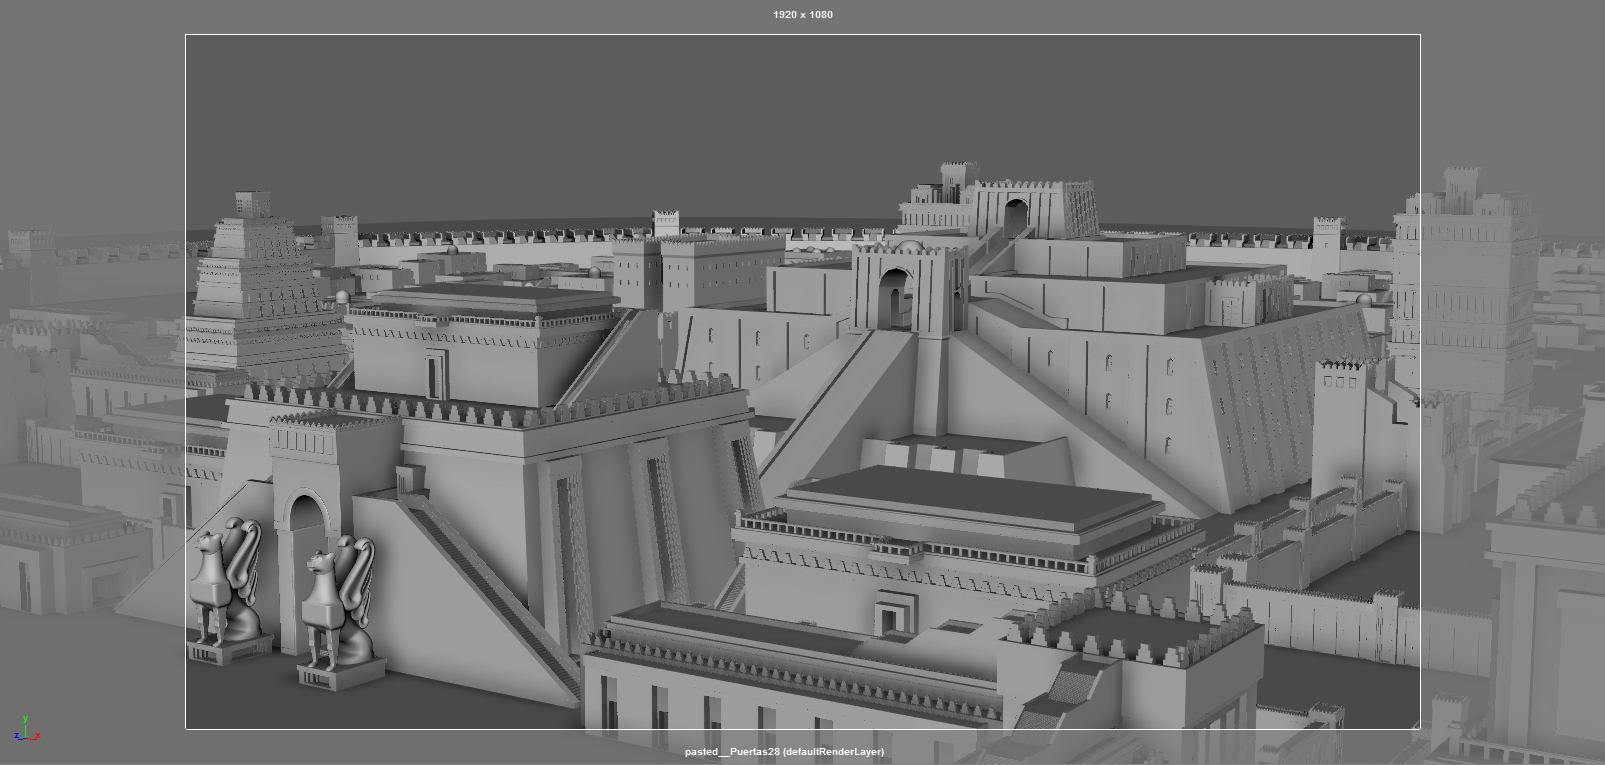
Task: Select the small dome left of the left temple
Action: coord(342,297)
